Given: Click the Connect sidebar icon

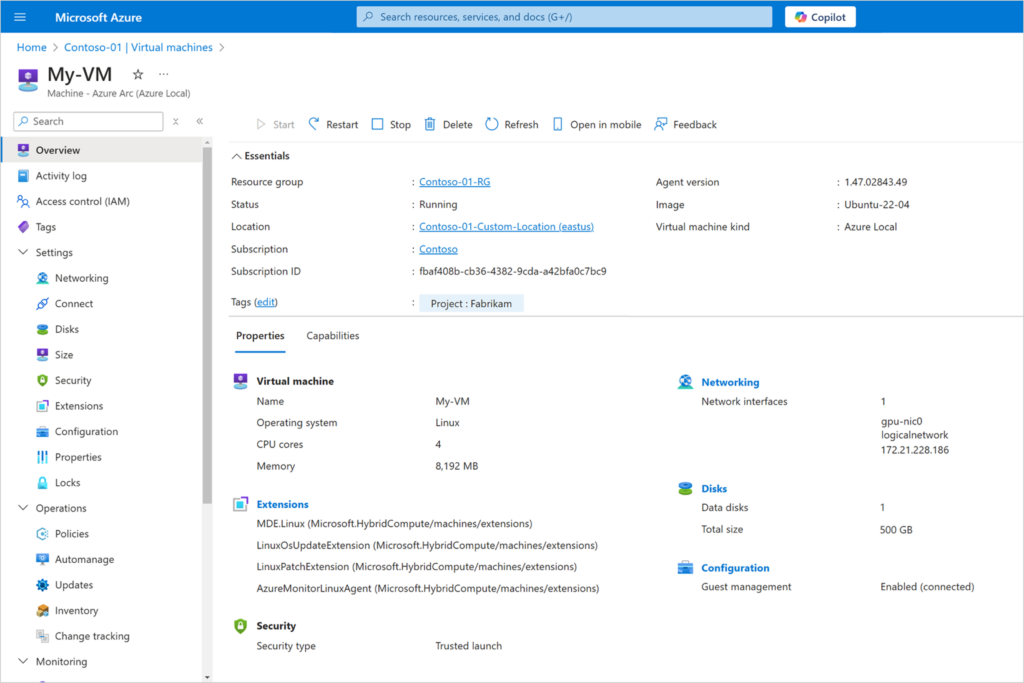Looking at the screenshot, I should click(x=42, y=304).
